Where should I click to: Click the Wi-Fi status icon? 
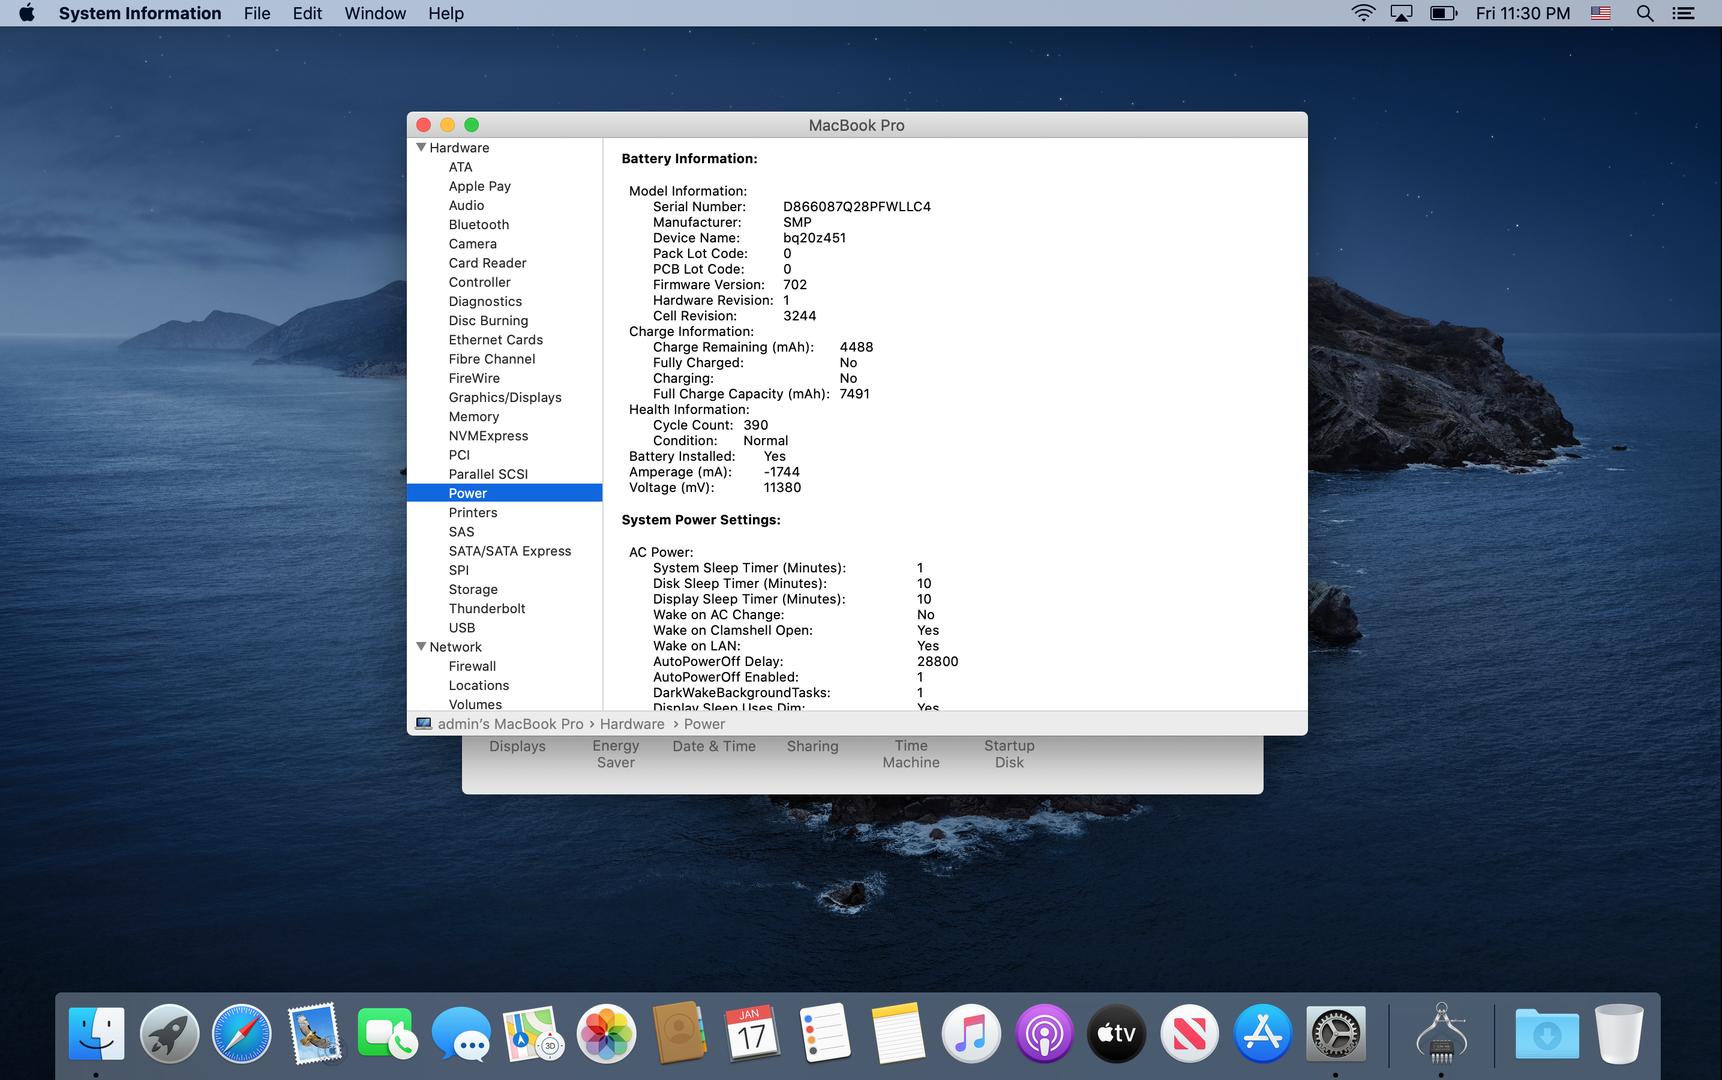click(1363, 13)
